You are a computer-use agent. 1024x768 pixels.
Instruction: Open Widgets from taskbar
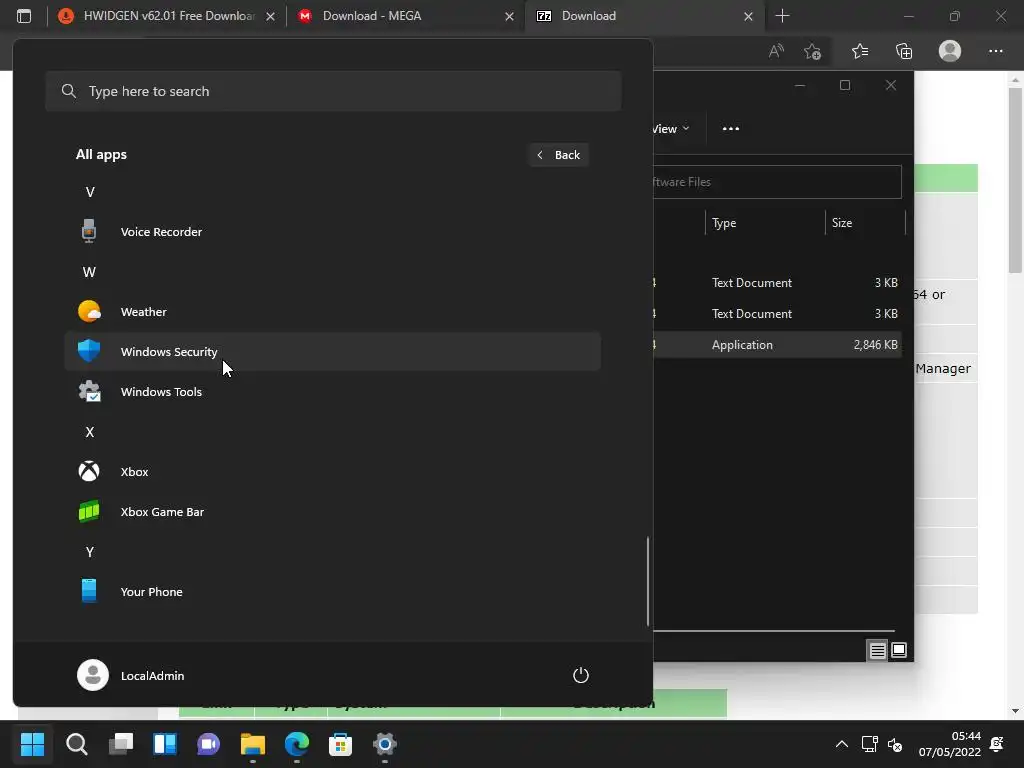coord(165,744)
